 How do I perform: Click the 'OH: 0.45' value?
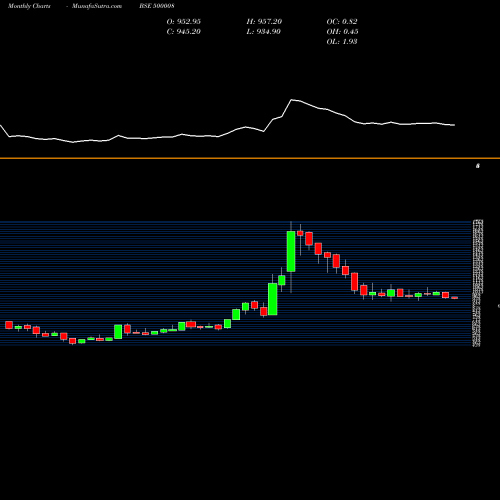pos(342,31)
